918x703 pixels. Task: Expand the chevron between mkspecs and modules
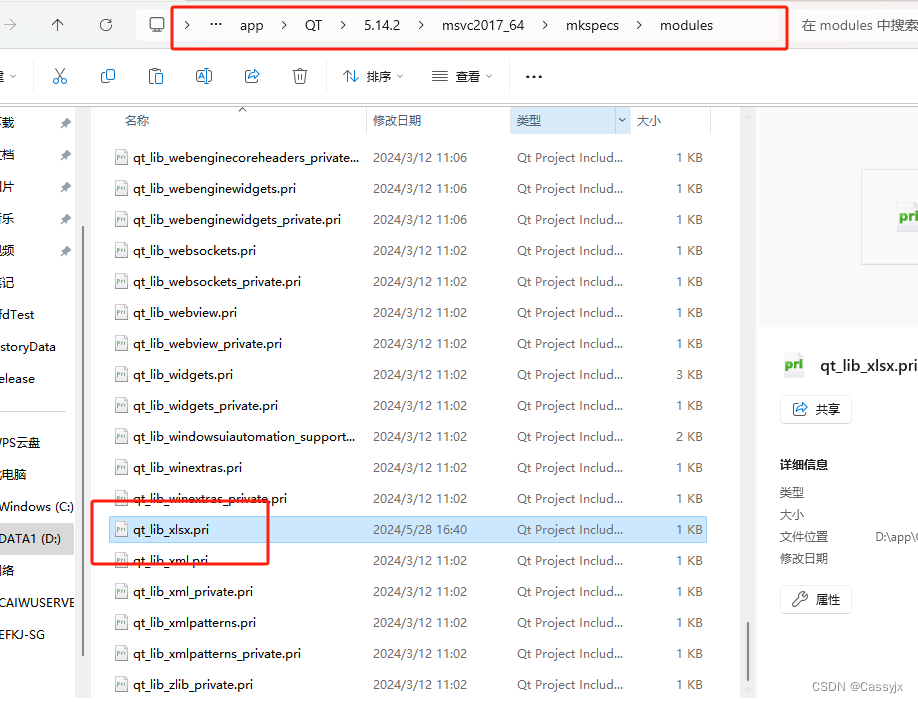(639, 25)
